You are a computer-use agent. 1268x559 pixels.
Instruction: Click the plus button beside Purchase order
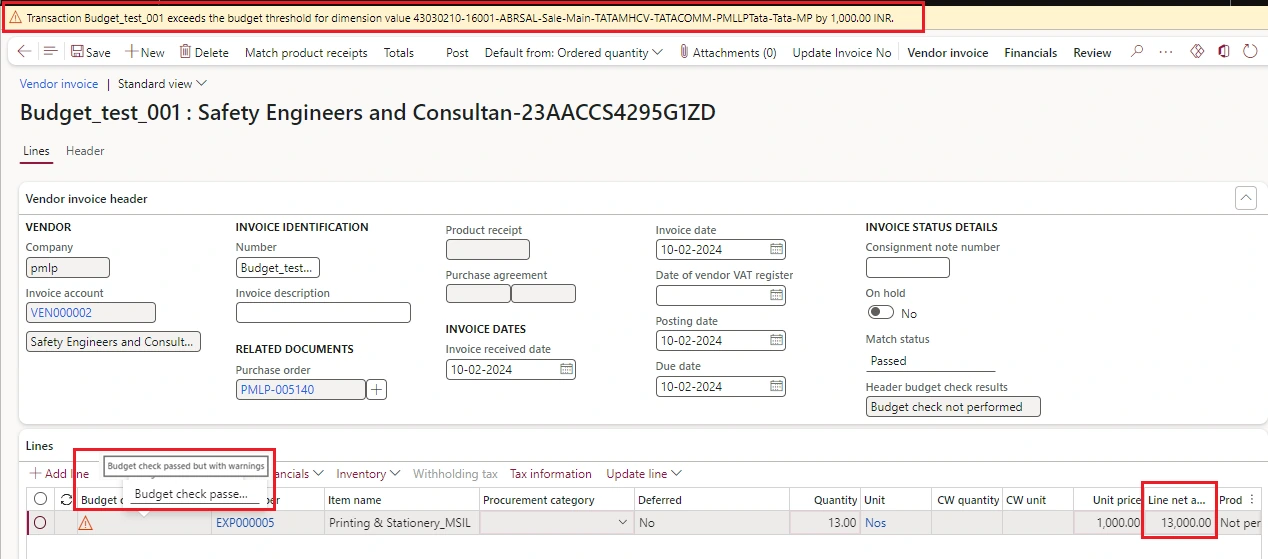point(376,389)
